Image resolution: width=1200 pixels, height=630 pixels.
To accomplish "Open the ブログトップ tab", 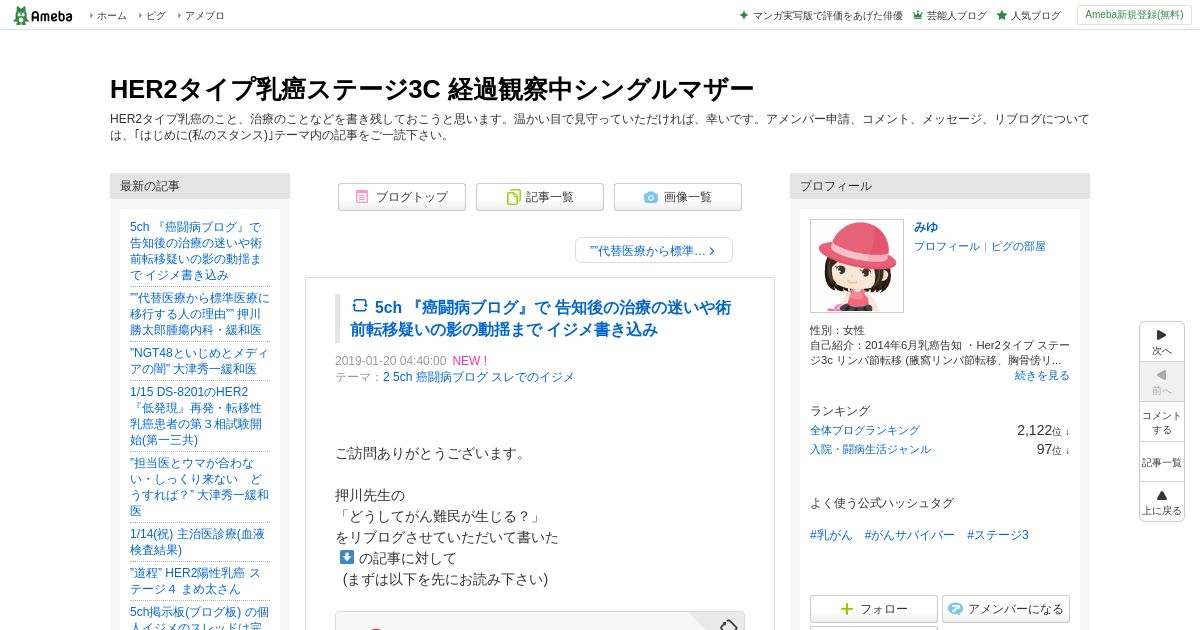I will tap(402, 197).
